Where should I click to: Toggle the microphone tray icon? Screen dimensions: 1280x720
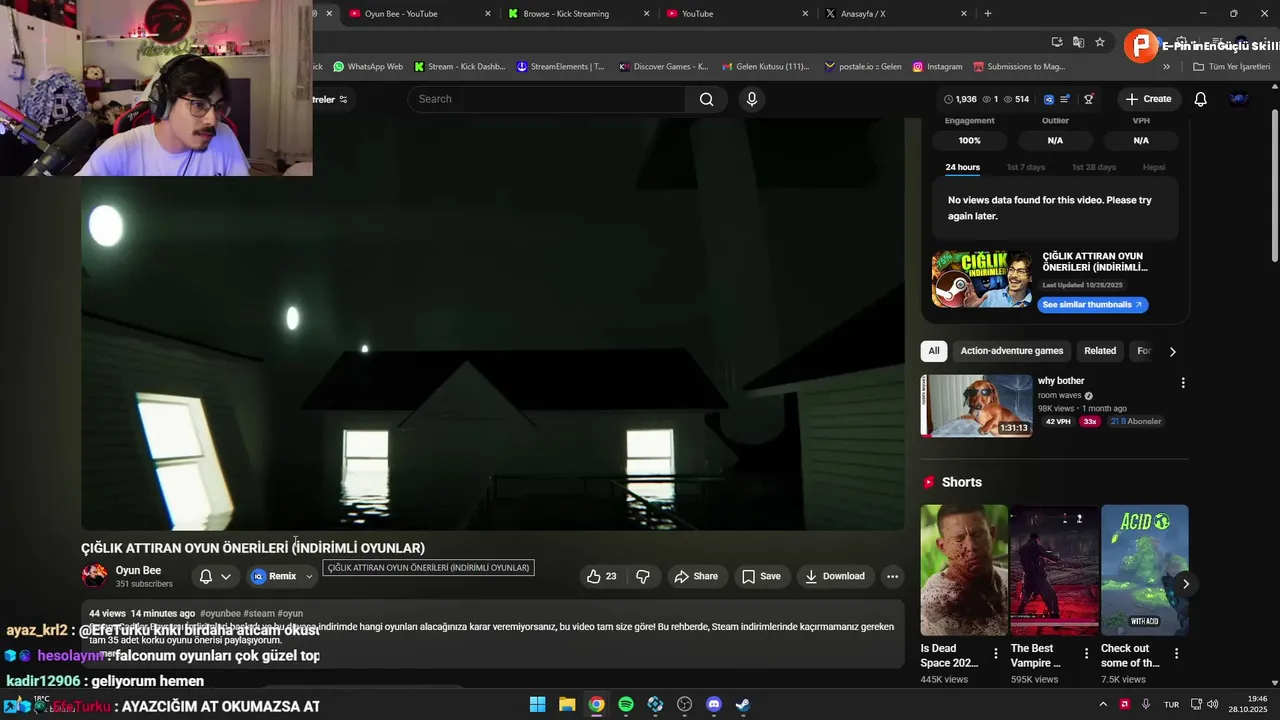click(x=1146, y=704)
